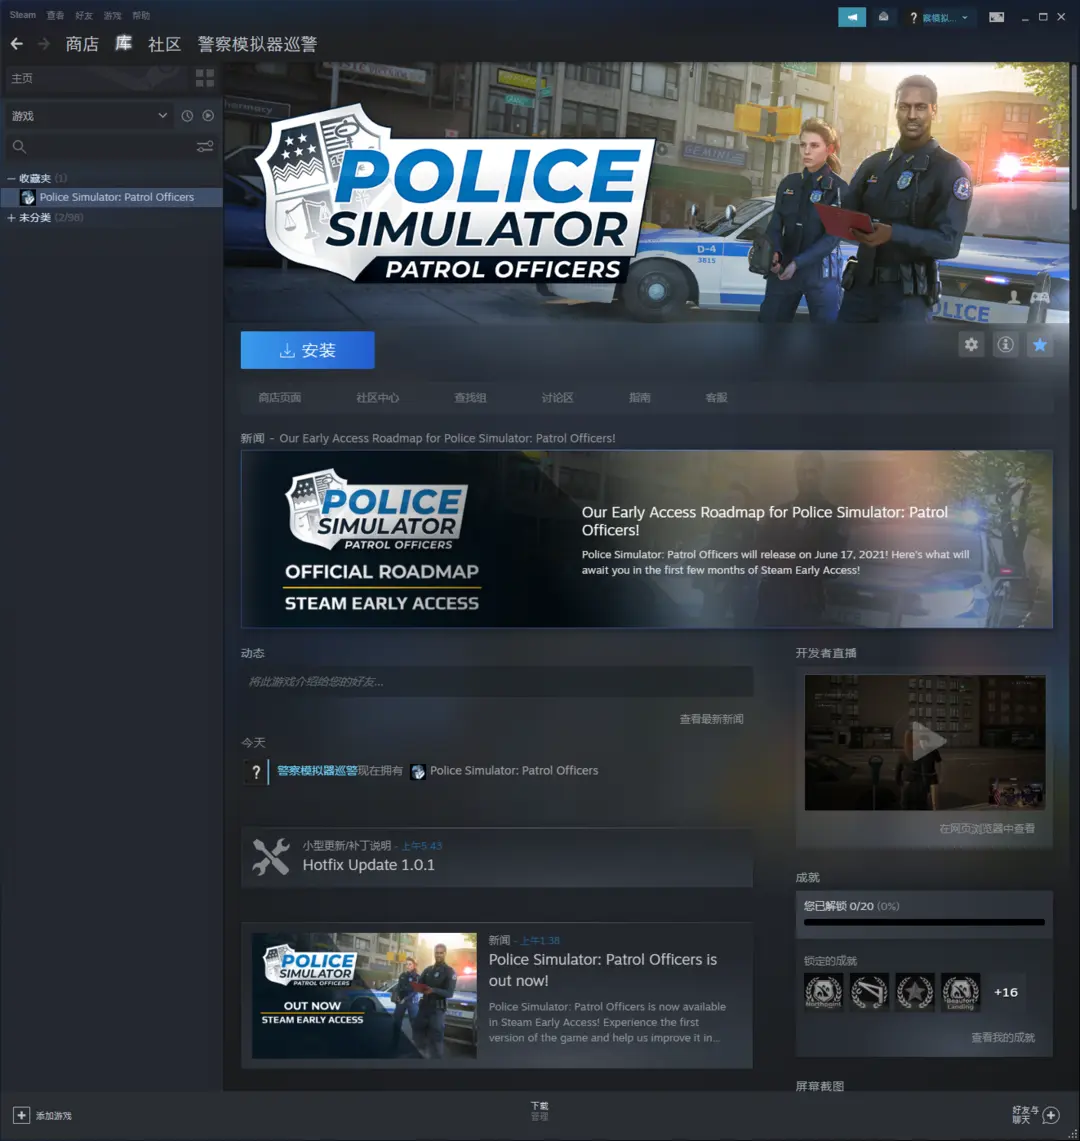
Task: Switch to the 商店 tab
Action: point(82,44)
